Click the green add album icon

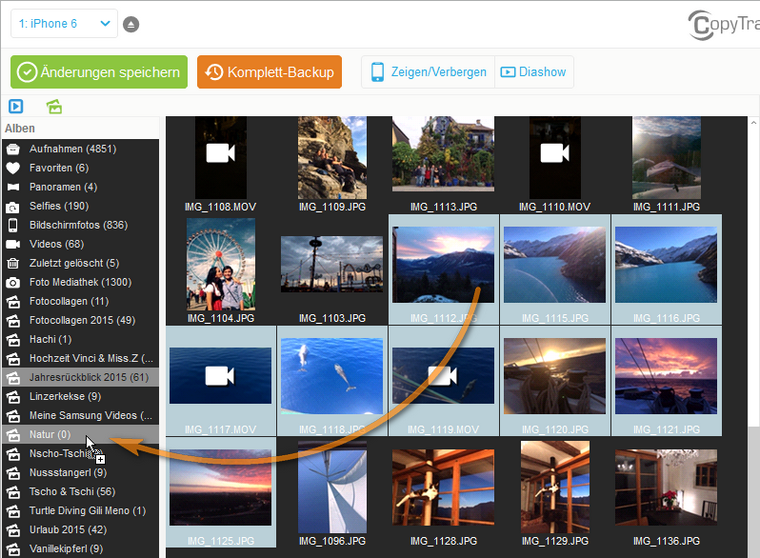pyautogui.click(x=54, y=106)
